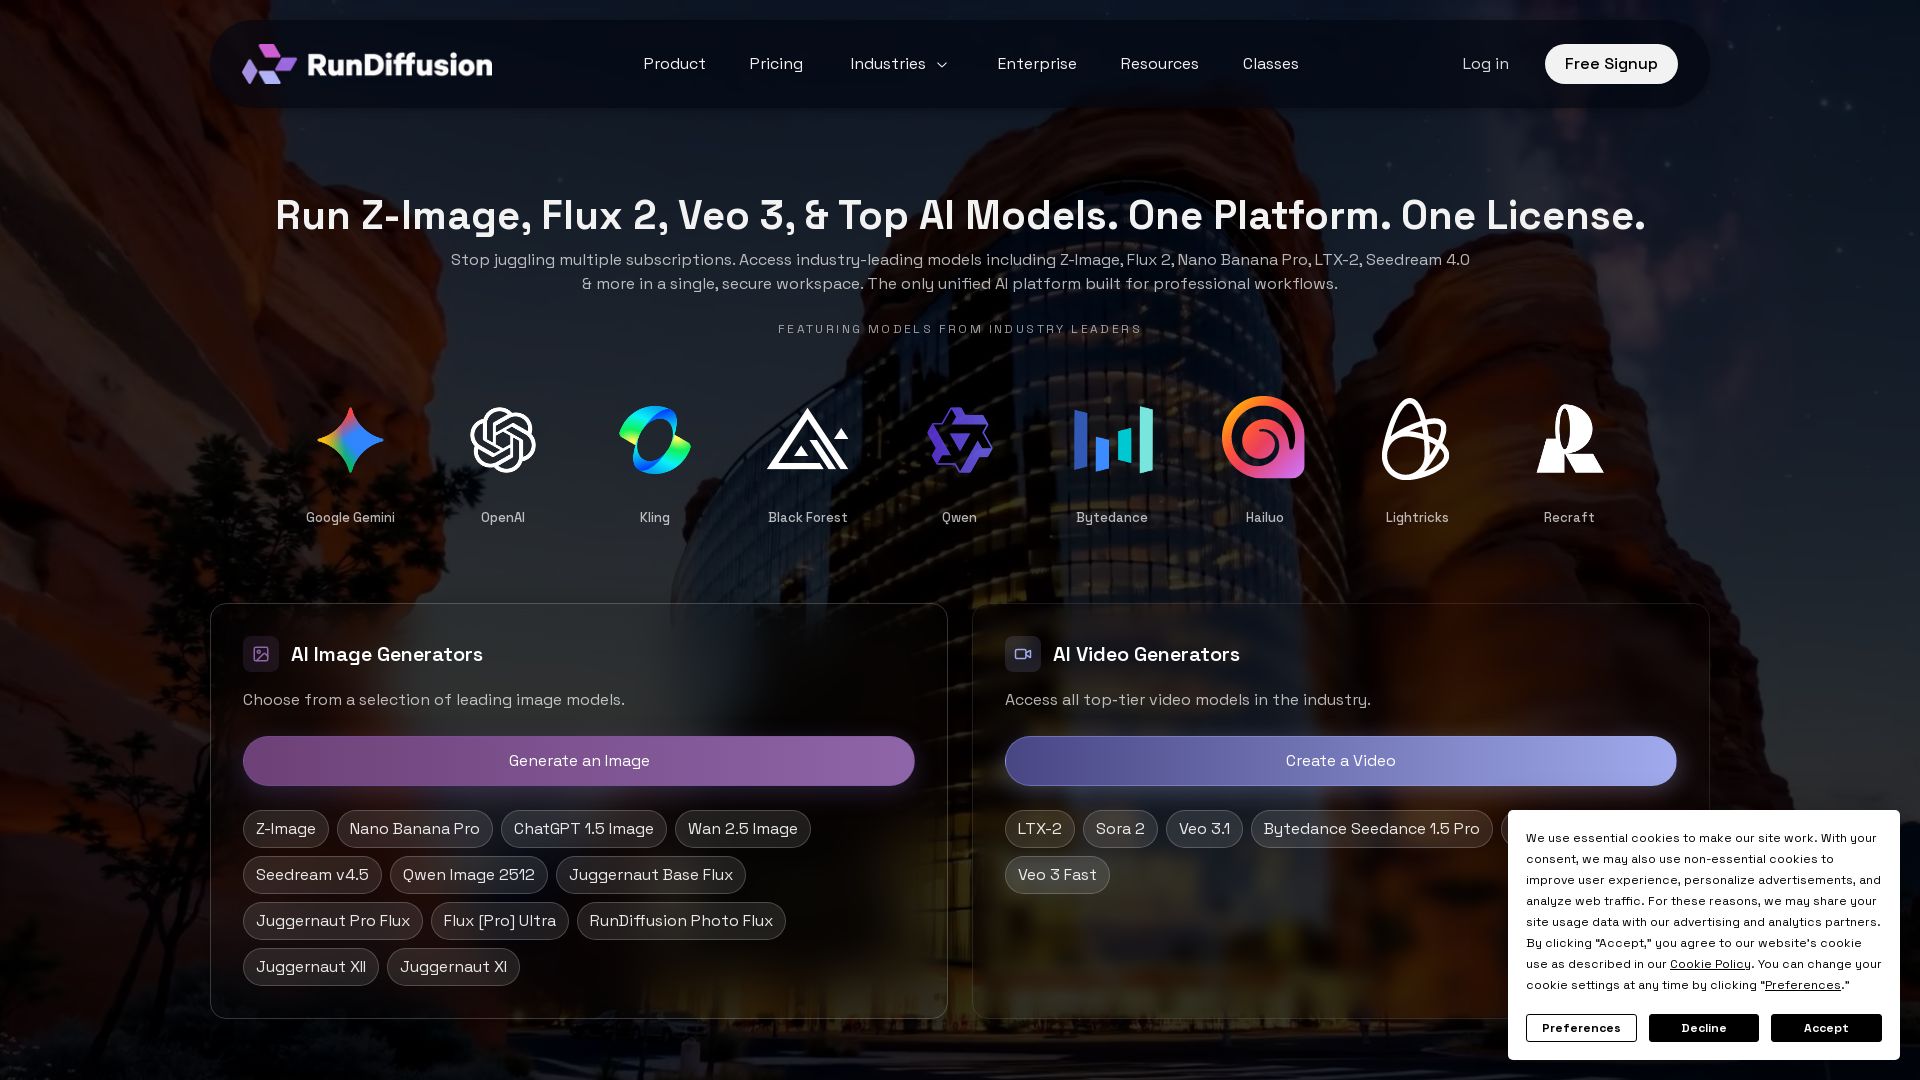Click the RunDiffusion logo icon

(x=269, y=64)
